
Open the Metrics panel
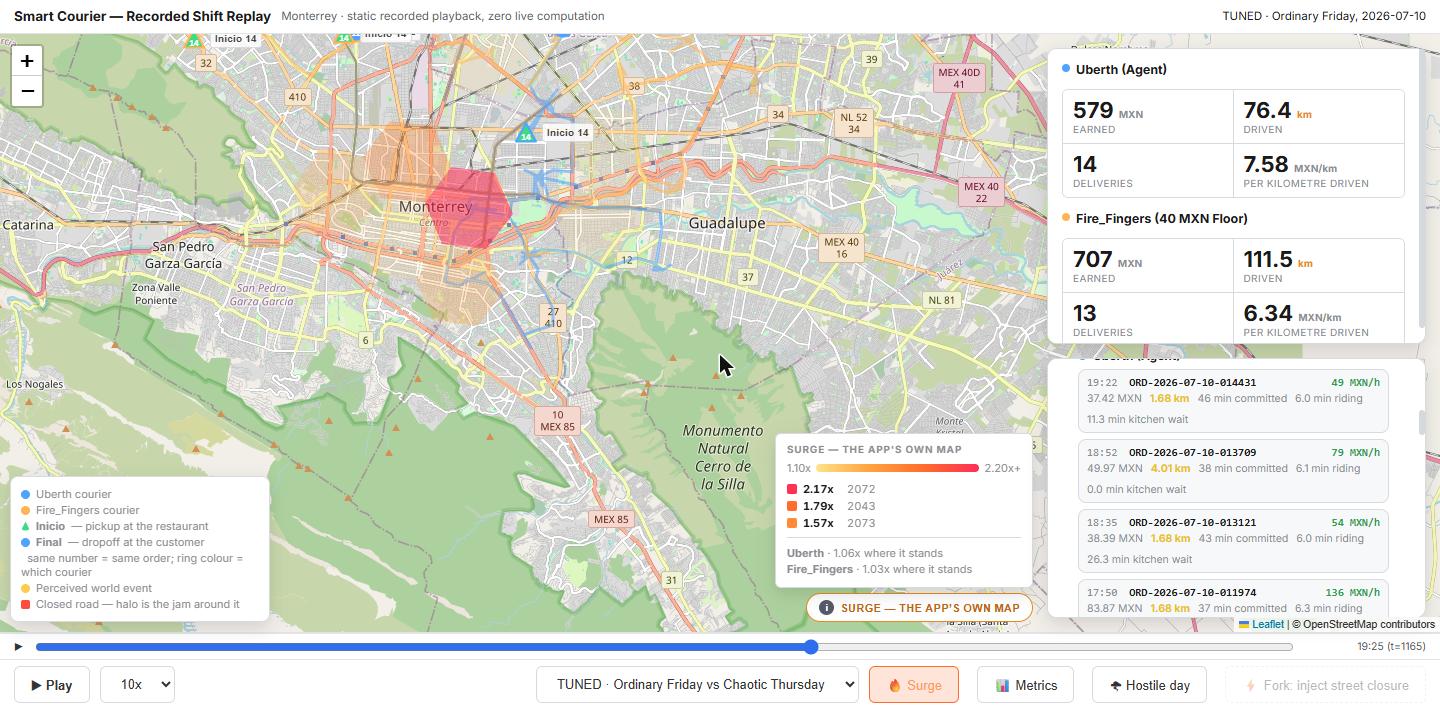click(x=1026, y=685)
